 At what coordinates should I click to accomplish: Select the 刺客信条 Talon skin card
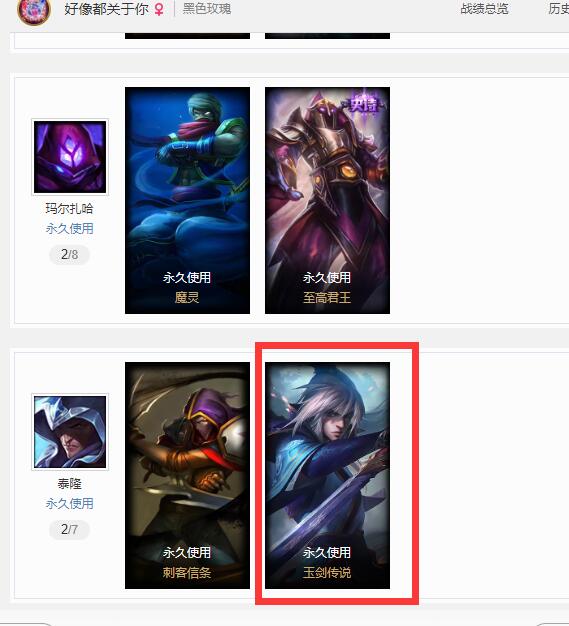point(187,475)
